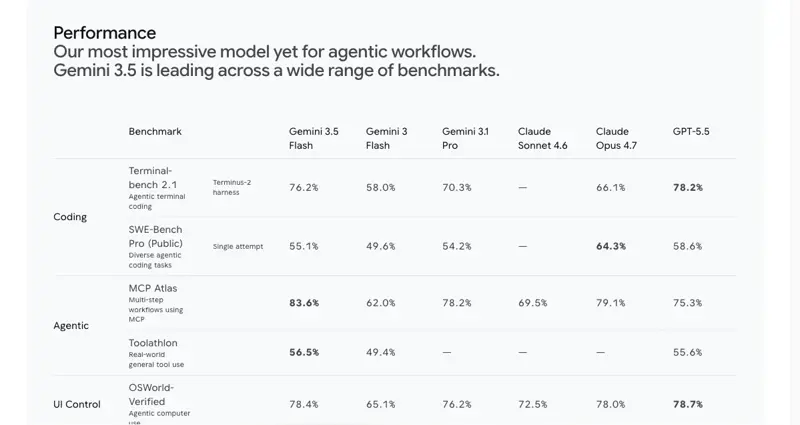Click the SWE-Bench Pro (Public) benchmark name

pos(156,236)
